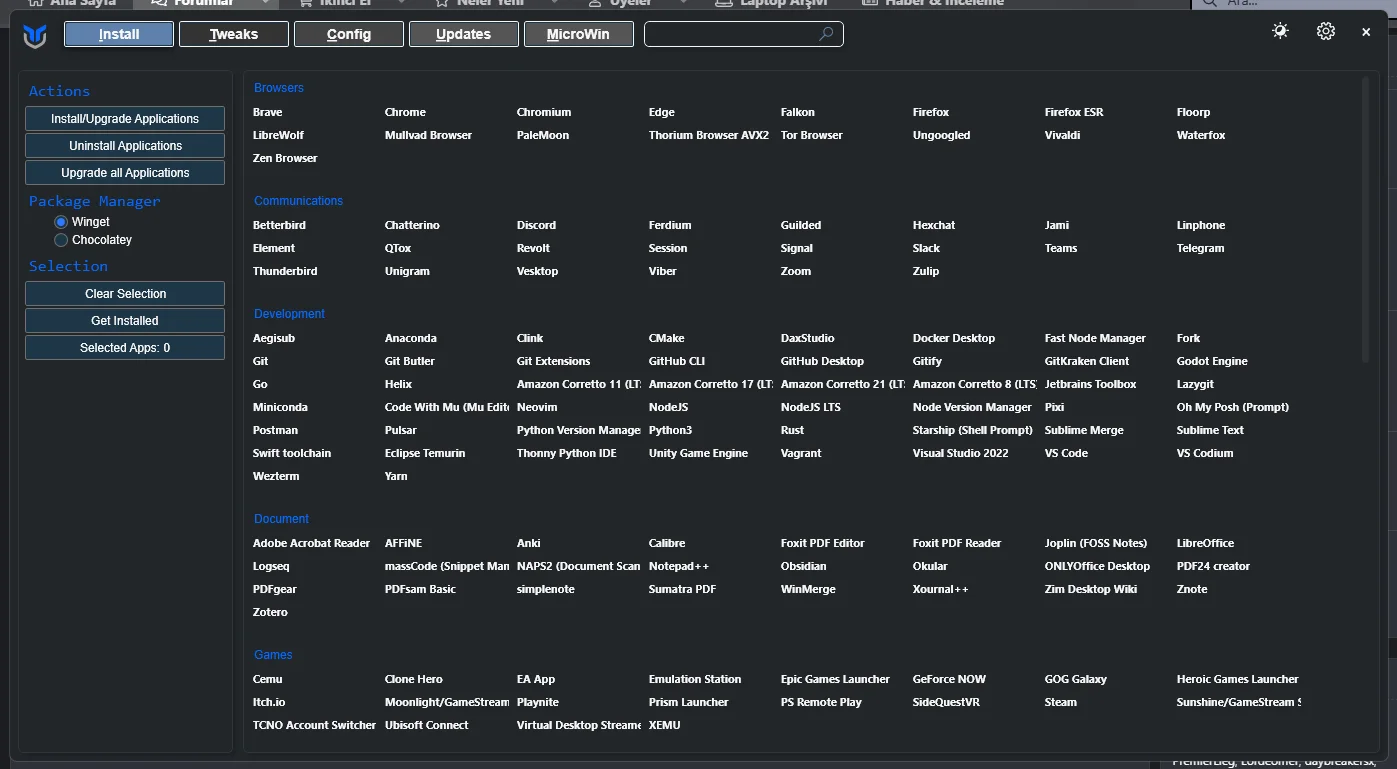Select Thunderbird under Communications
The height and width of the screenshot is (769, 1397).
tap(285, 271)
